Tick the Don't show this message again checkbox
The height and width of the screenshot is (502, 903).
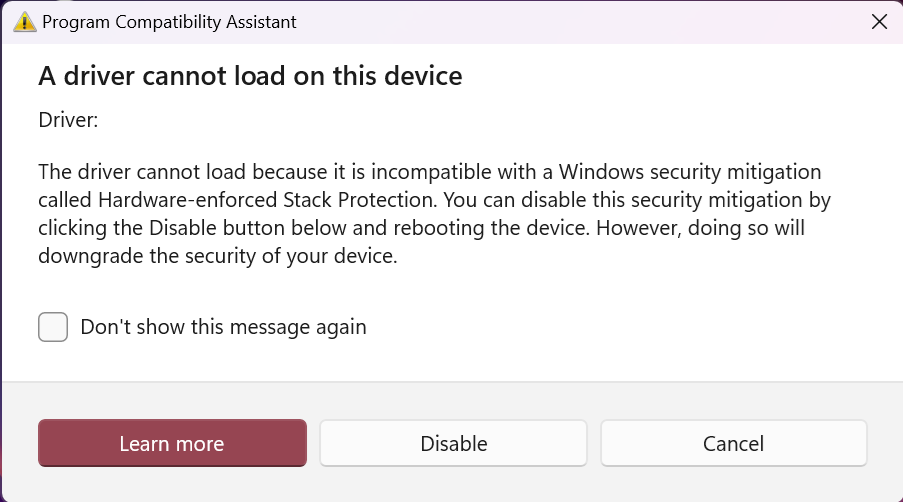[x=53, y=327]
